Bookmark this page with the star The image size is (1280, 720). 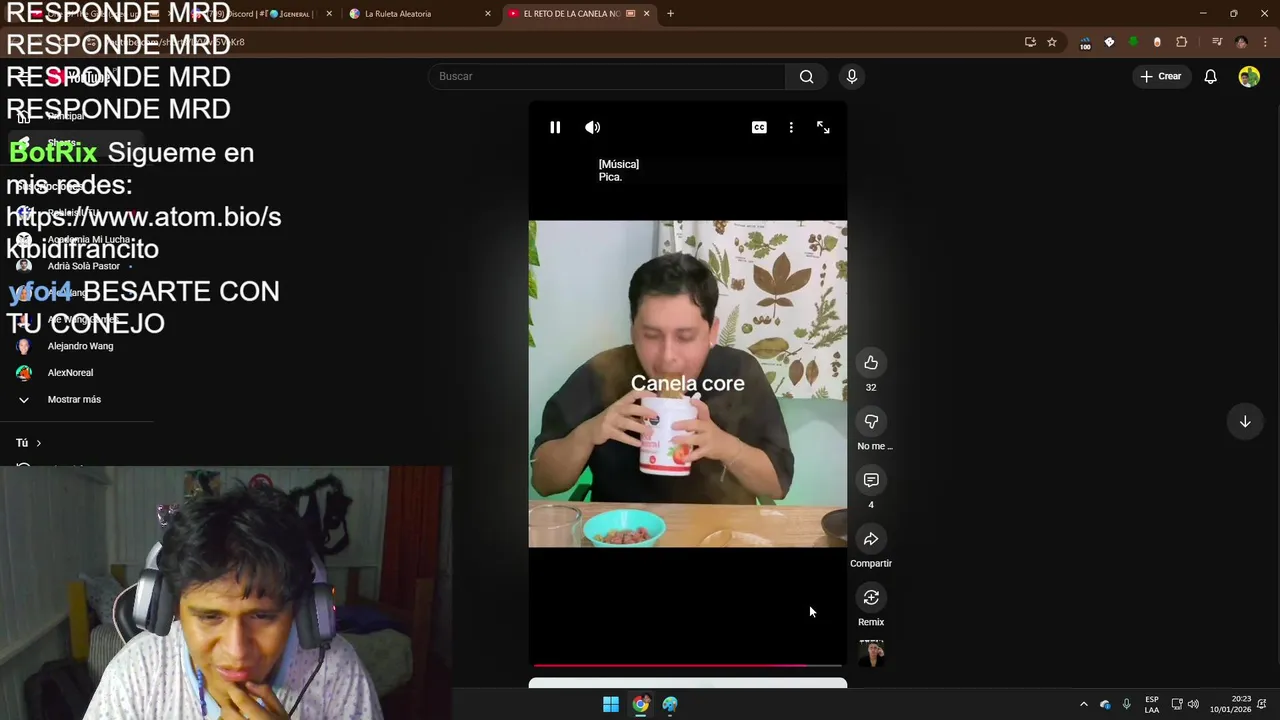click(1052, 42)
